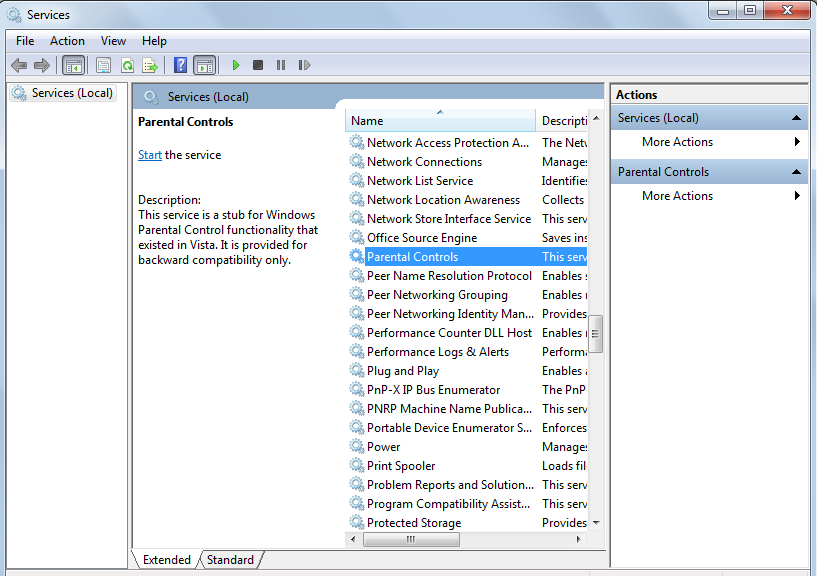Toggle the Show/Hide Action Pane icon
The image size is (817, 576).
(x=204, y=65)
